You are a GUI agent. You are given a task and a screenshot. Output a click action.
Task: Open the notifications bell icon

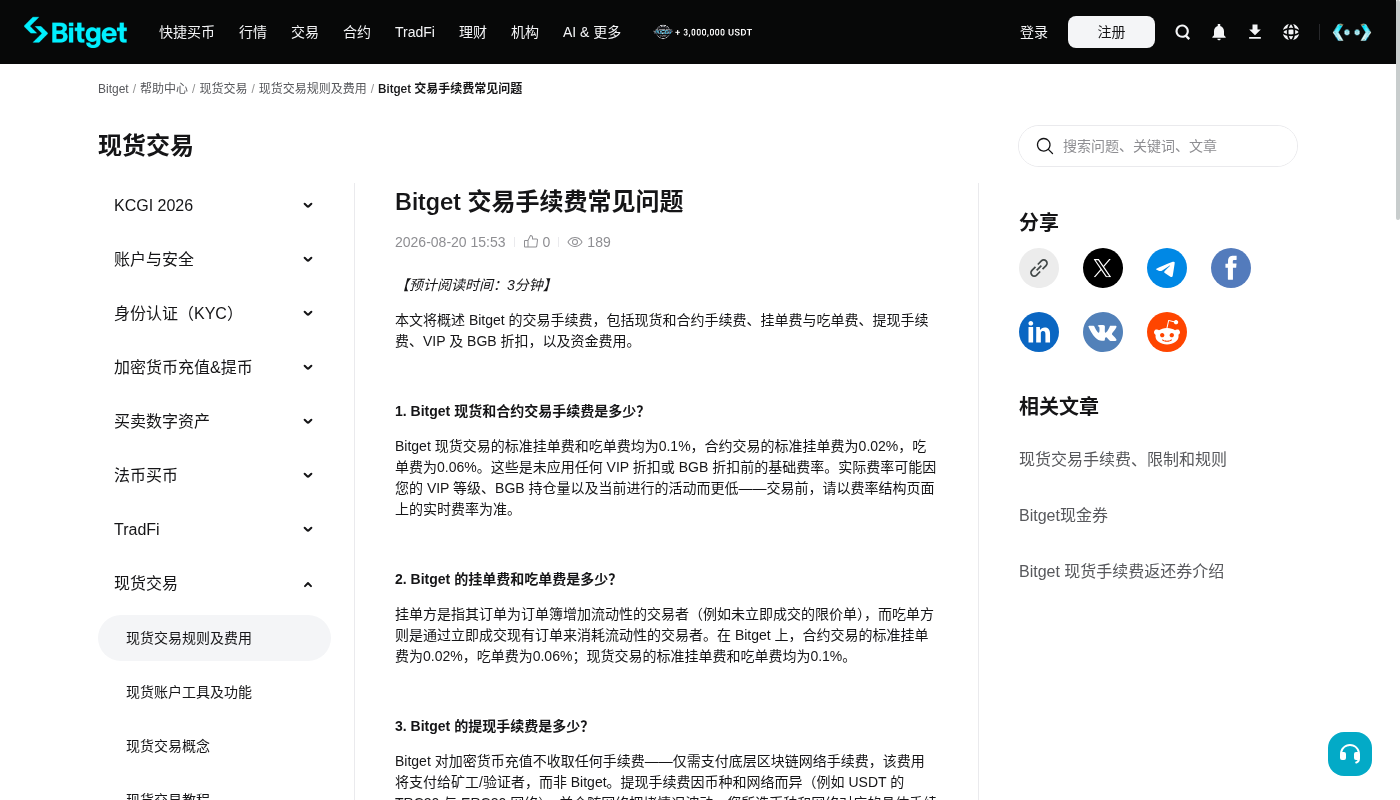[x=1219, y=32]
